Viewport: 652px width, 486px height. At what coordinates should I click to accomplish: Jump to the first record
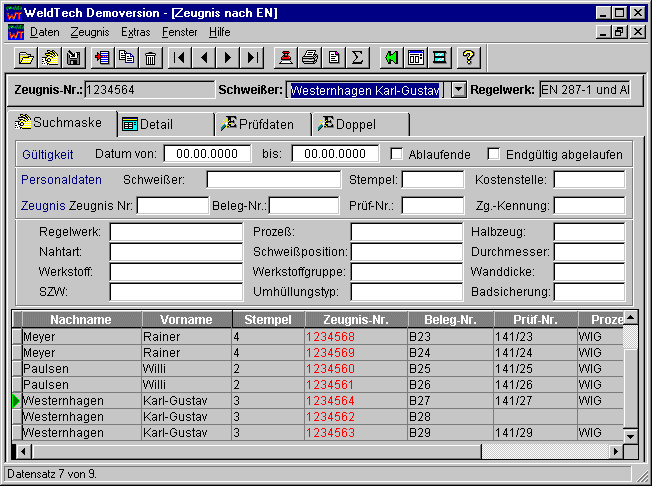[180, 58]
